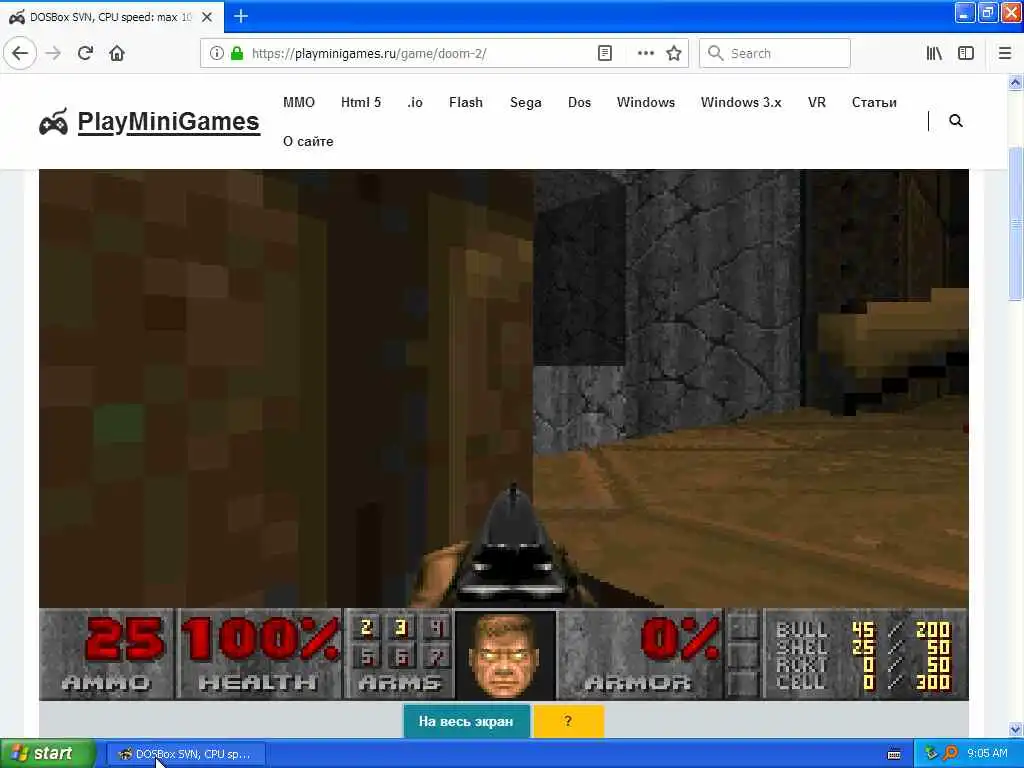The image size is (1024, 768).
Task: Open the Dos games category
Action: coord(579,103)
